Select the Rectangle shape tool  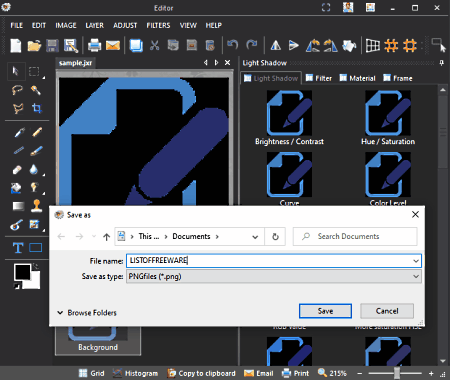coord(35,248)
